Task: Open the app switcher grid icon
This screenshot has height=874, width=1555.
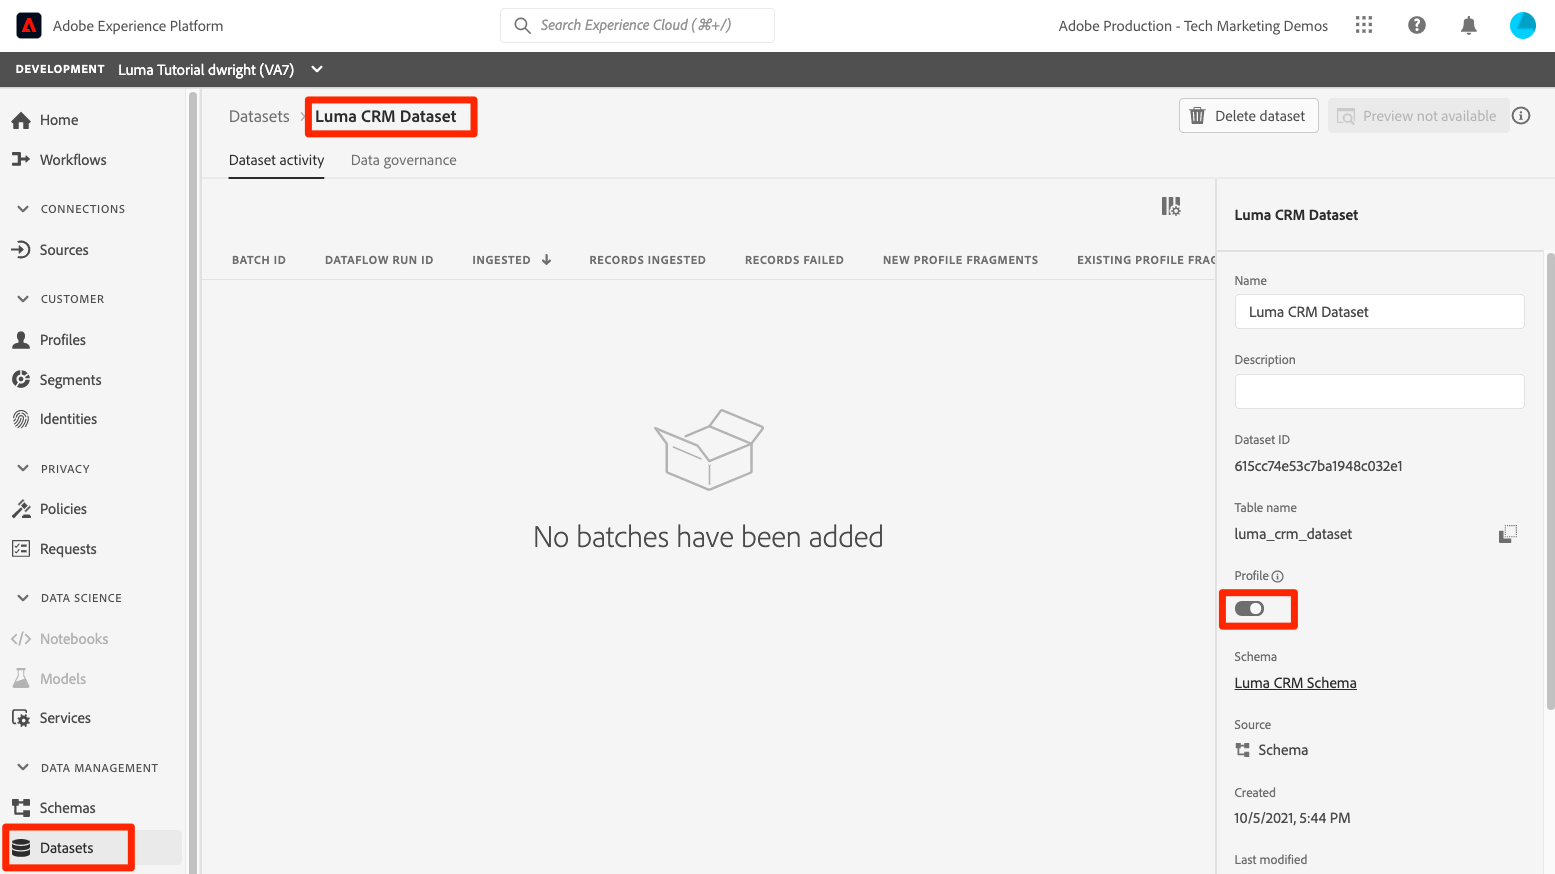Action: 1364,25
